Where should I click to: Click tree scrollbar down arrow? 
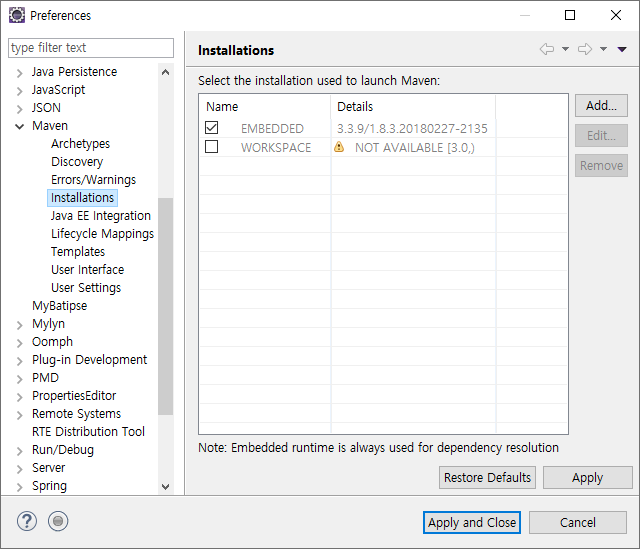click(165, 487)
